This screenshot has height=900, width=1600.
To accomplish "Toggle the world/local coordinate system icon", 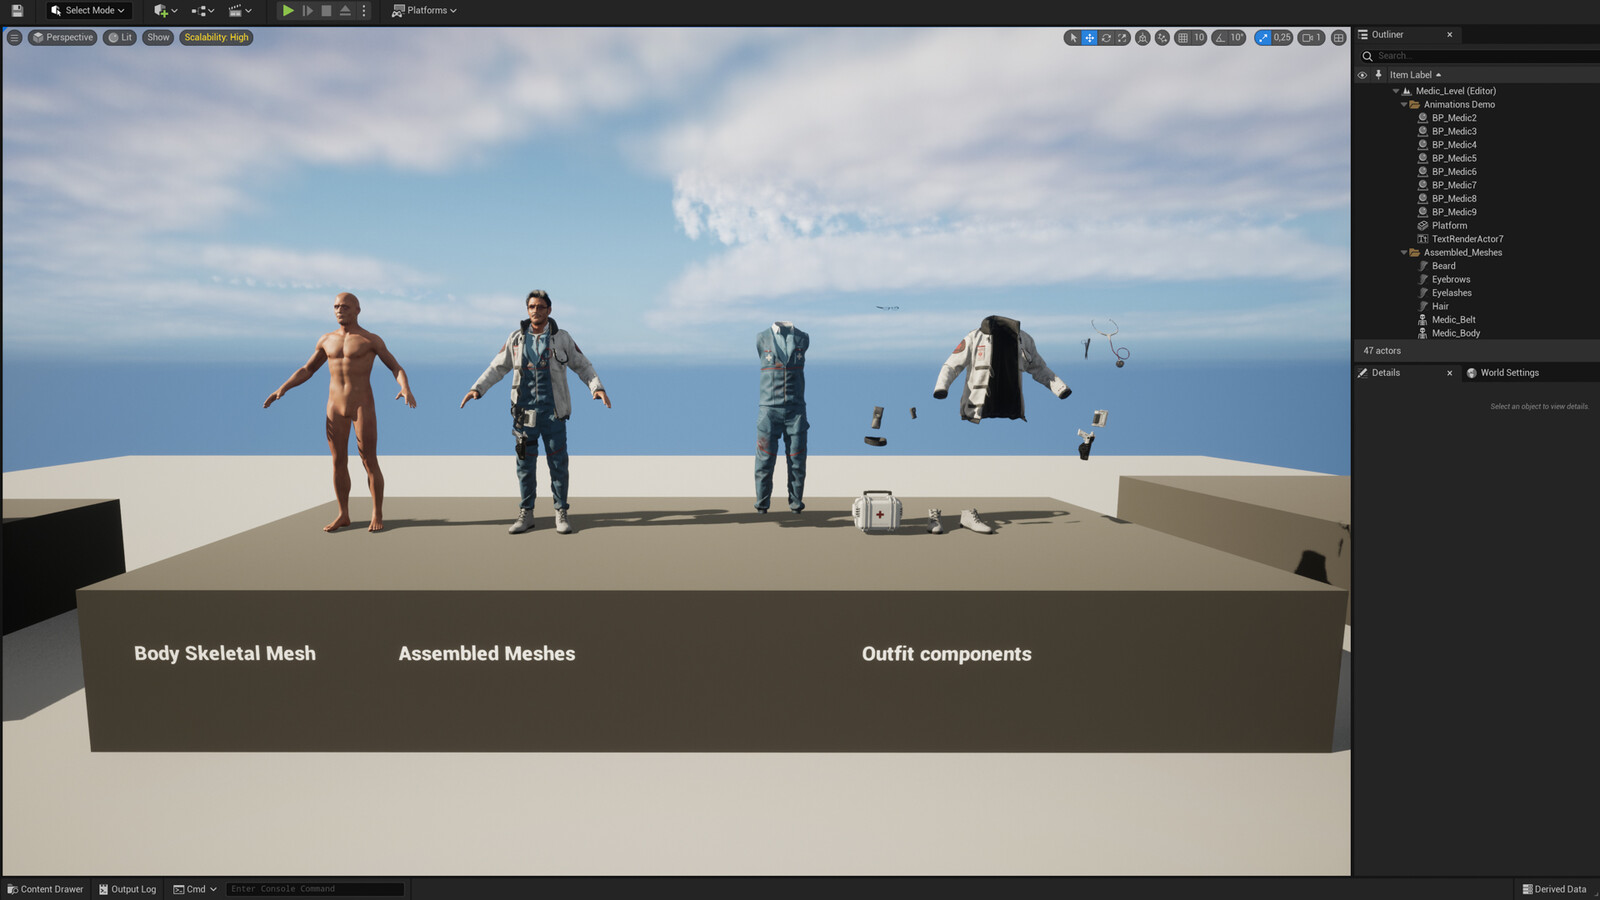I will [x=1143, y=38].
